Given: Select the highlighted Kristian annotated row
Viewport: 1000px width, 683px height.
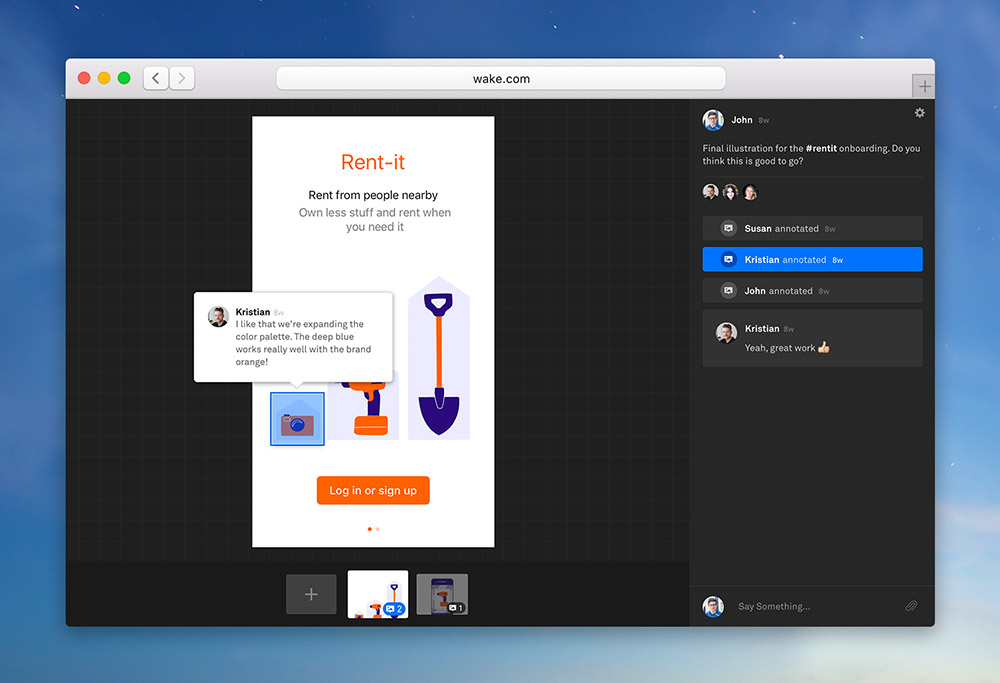Looking at the screenshot, I should tap(812, 260).
